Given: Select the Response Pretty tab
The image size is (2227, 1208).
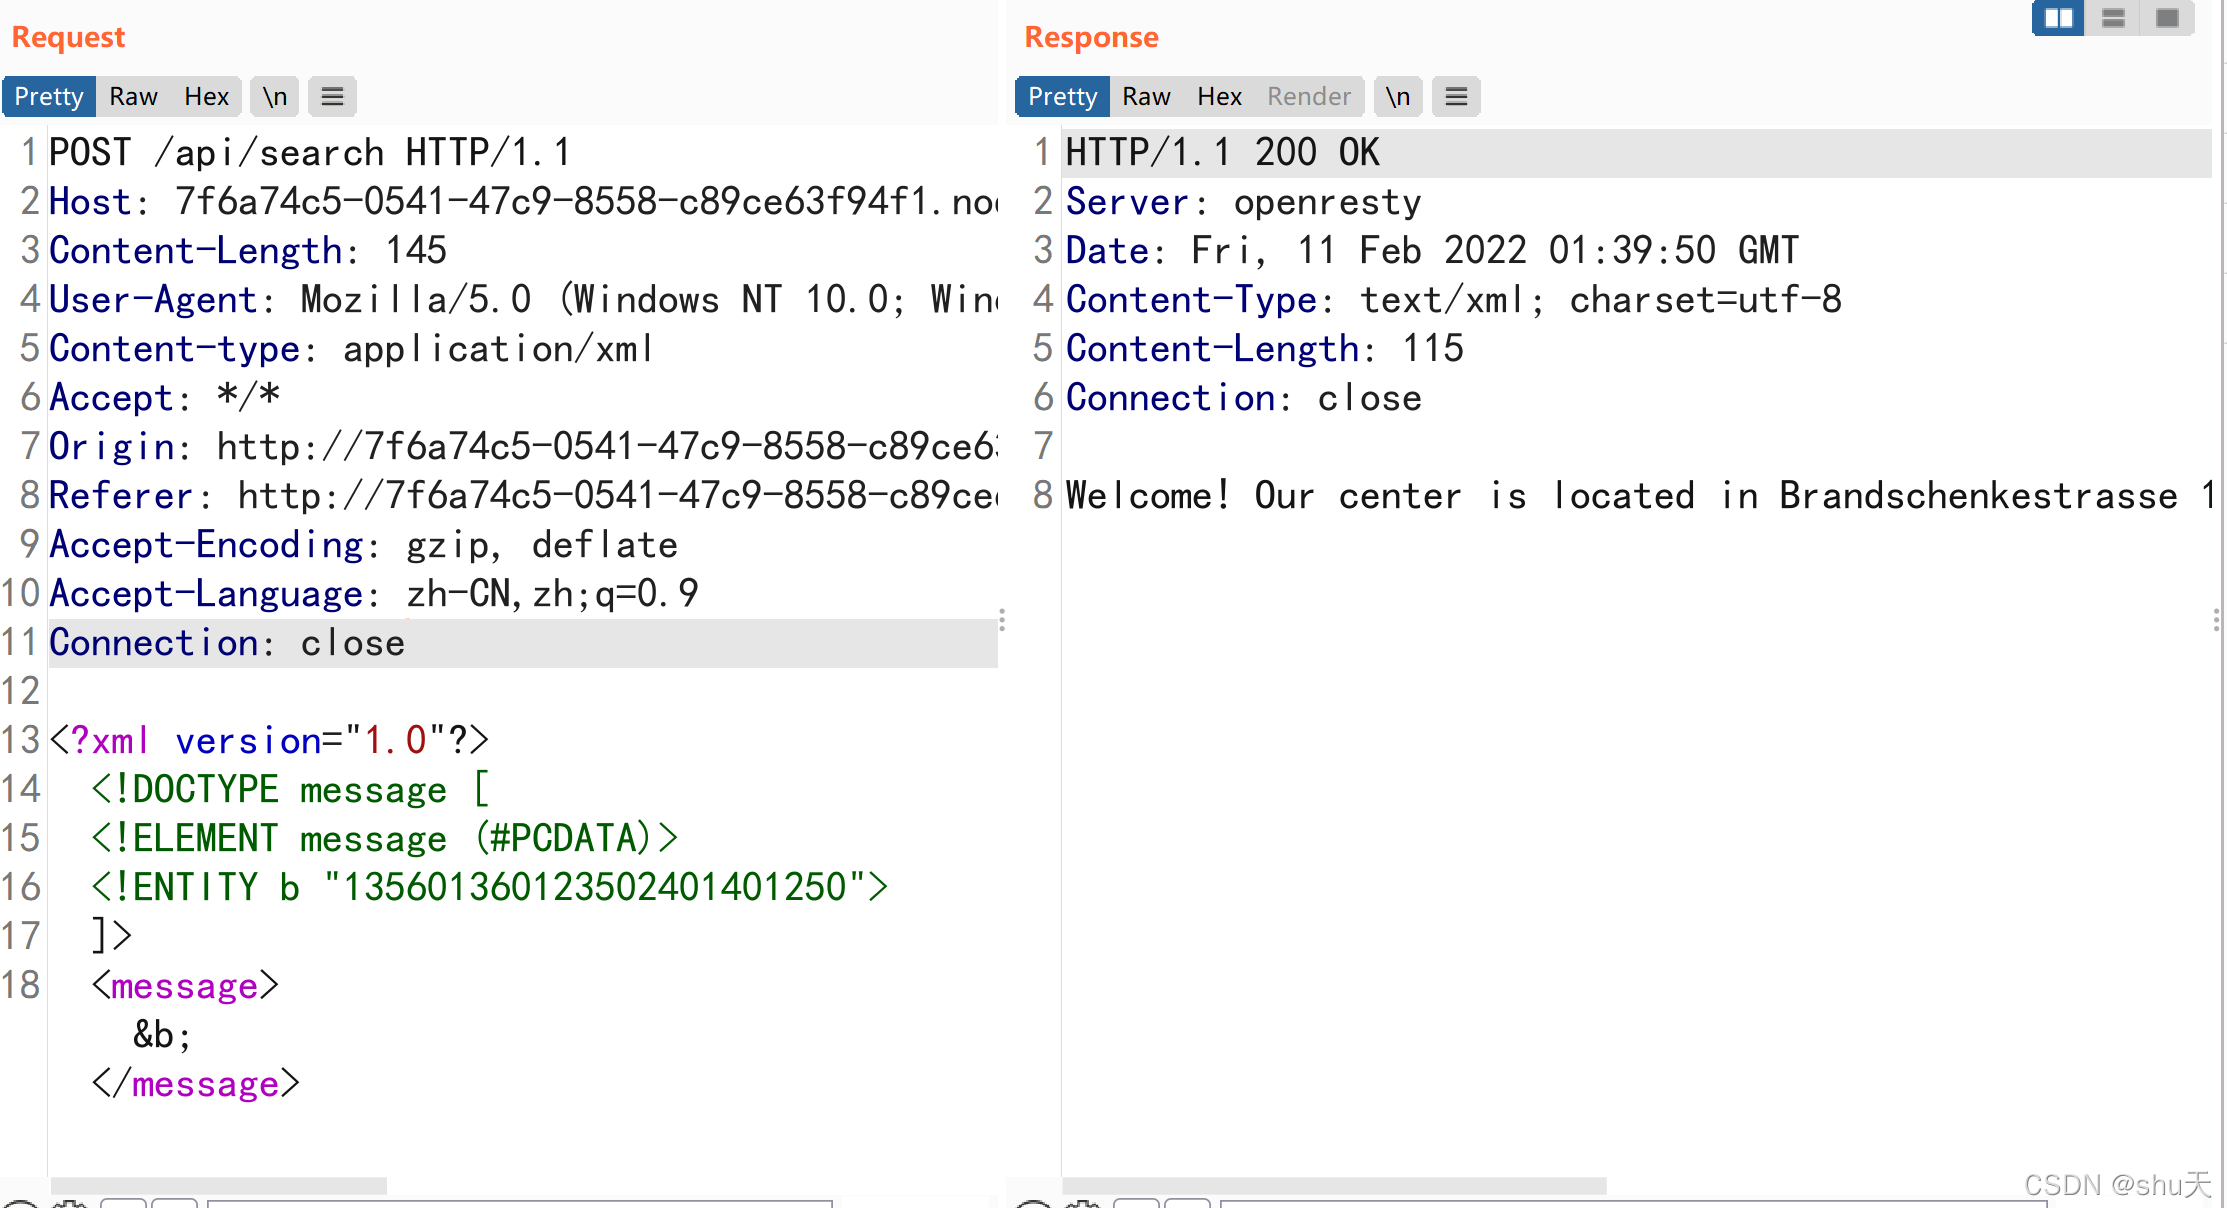Looking at the screenshot, I should point(1062,97).
